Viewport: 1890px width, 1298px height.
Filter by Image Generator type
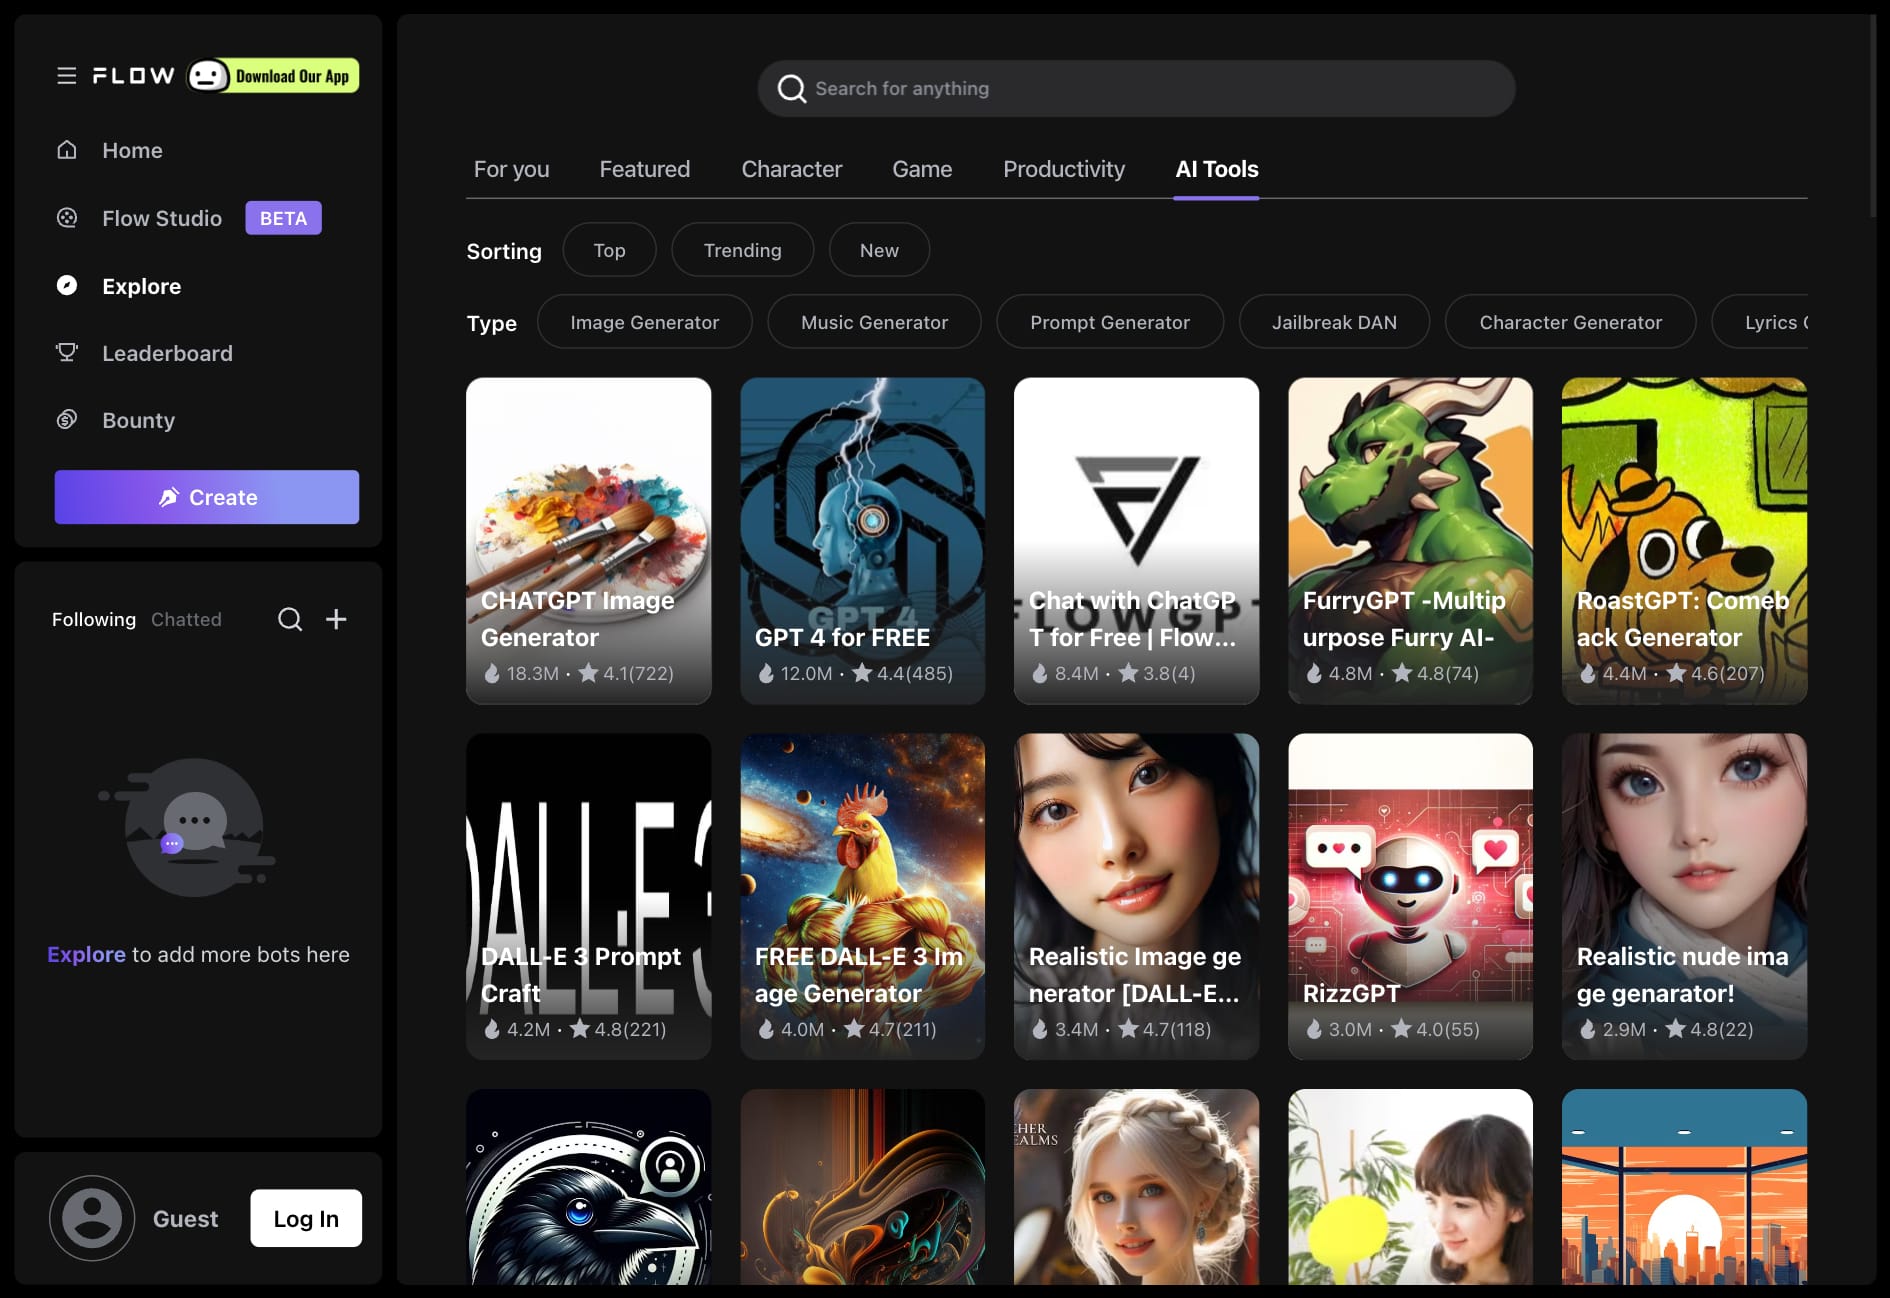pyautogui.click(x=645, y=322)
